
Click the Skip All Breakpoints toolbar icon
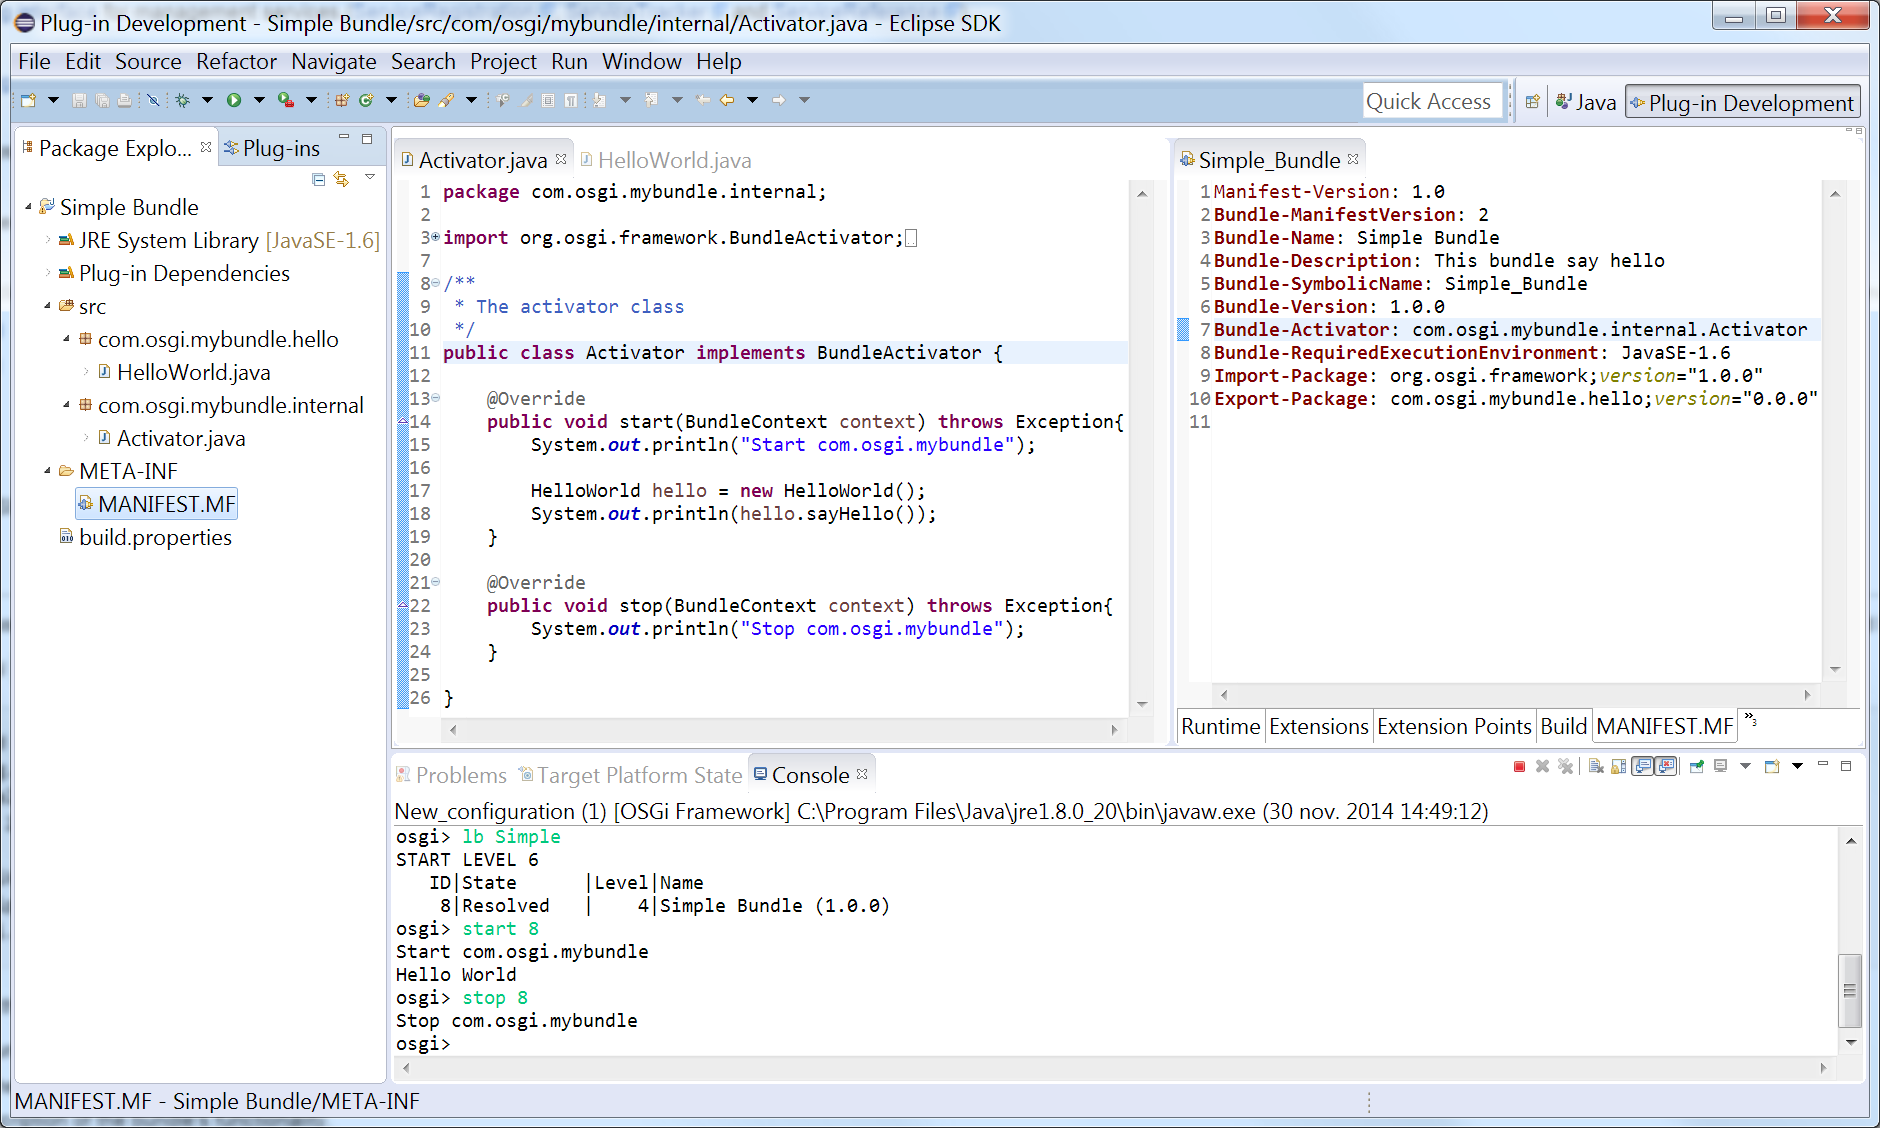[x=153, y=100]
